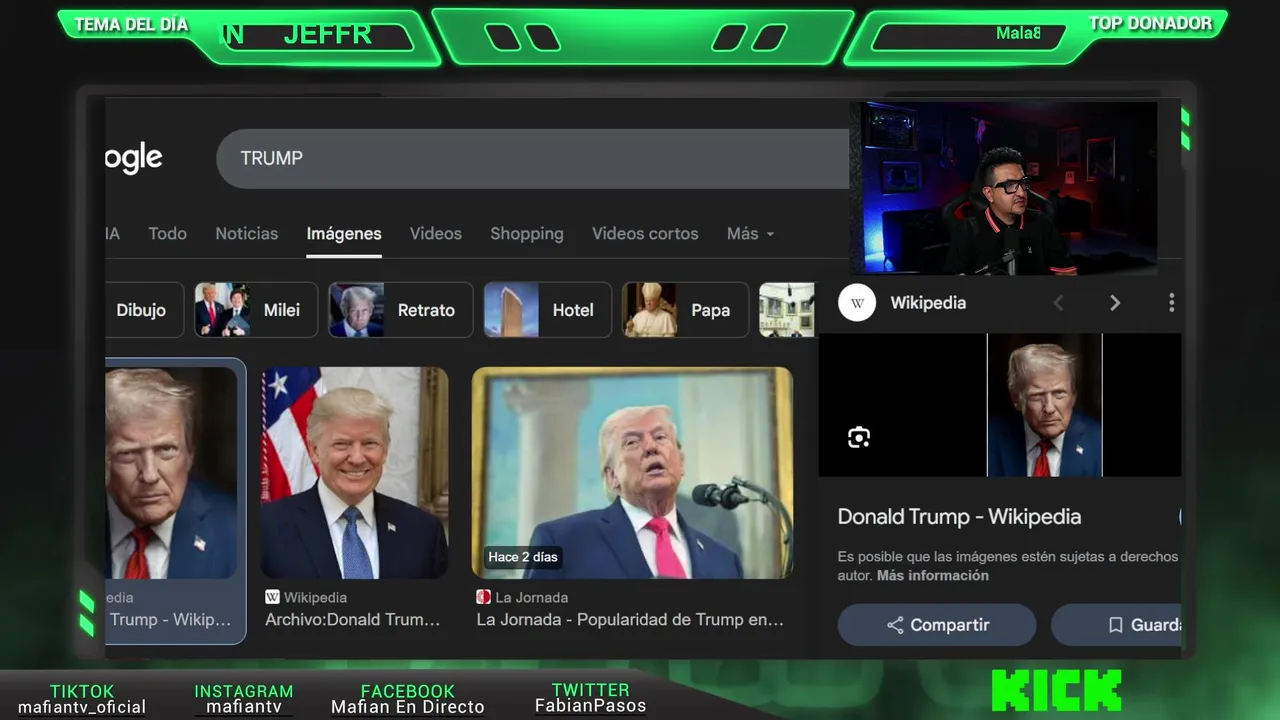Viewport: 1280px width, 720px height.
Task: Select the Imágenes tab
Action: pyautogui.click(x=344, y=233)
